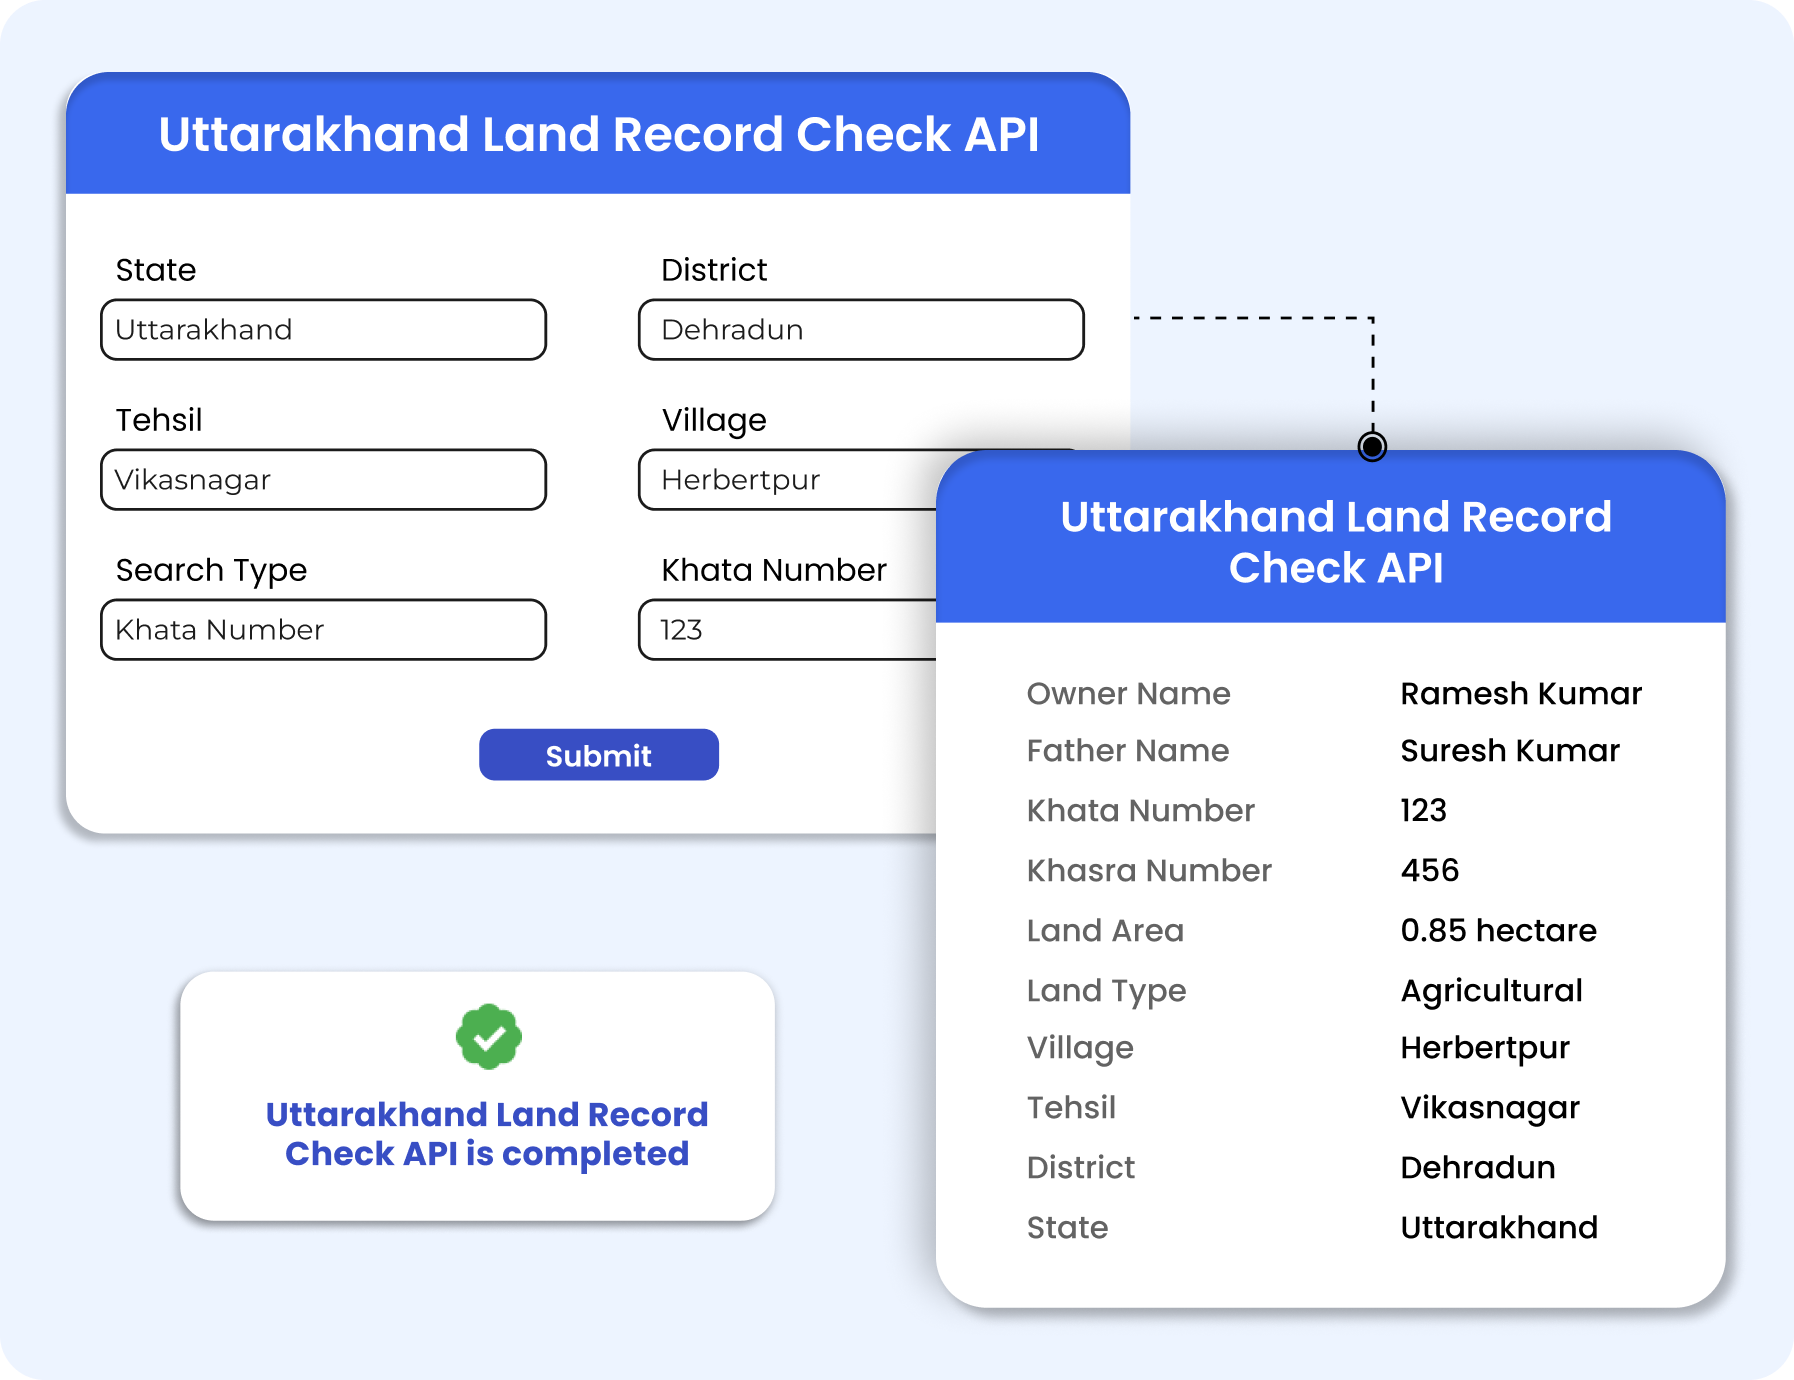Click the Tehsil field with Vikasnagar
Screen dimensions: 1794x1380
click(323, 480)
